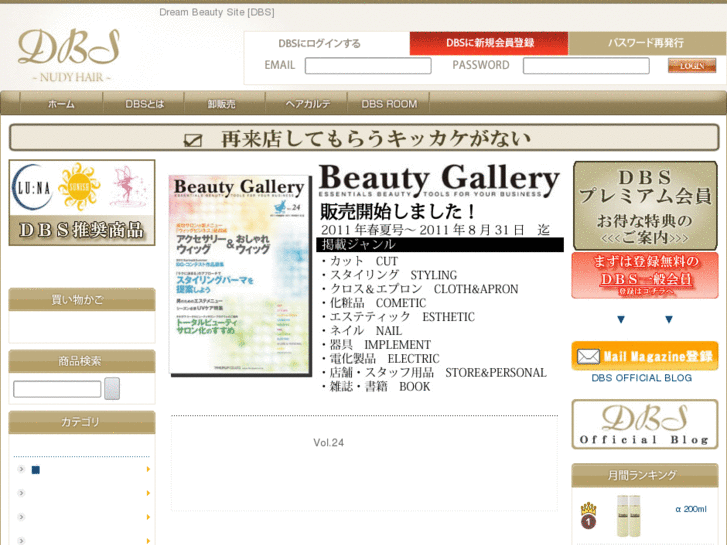
Task: Click the left blue down arrow
Action: pyautogui.click(x=621, y=319)
